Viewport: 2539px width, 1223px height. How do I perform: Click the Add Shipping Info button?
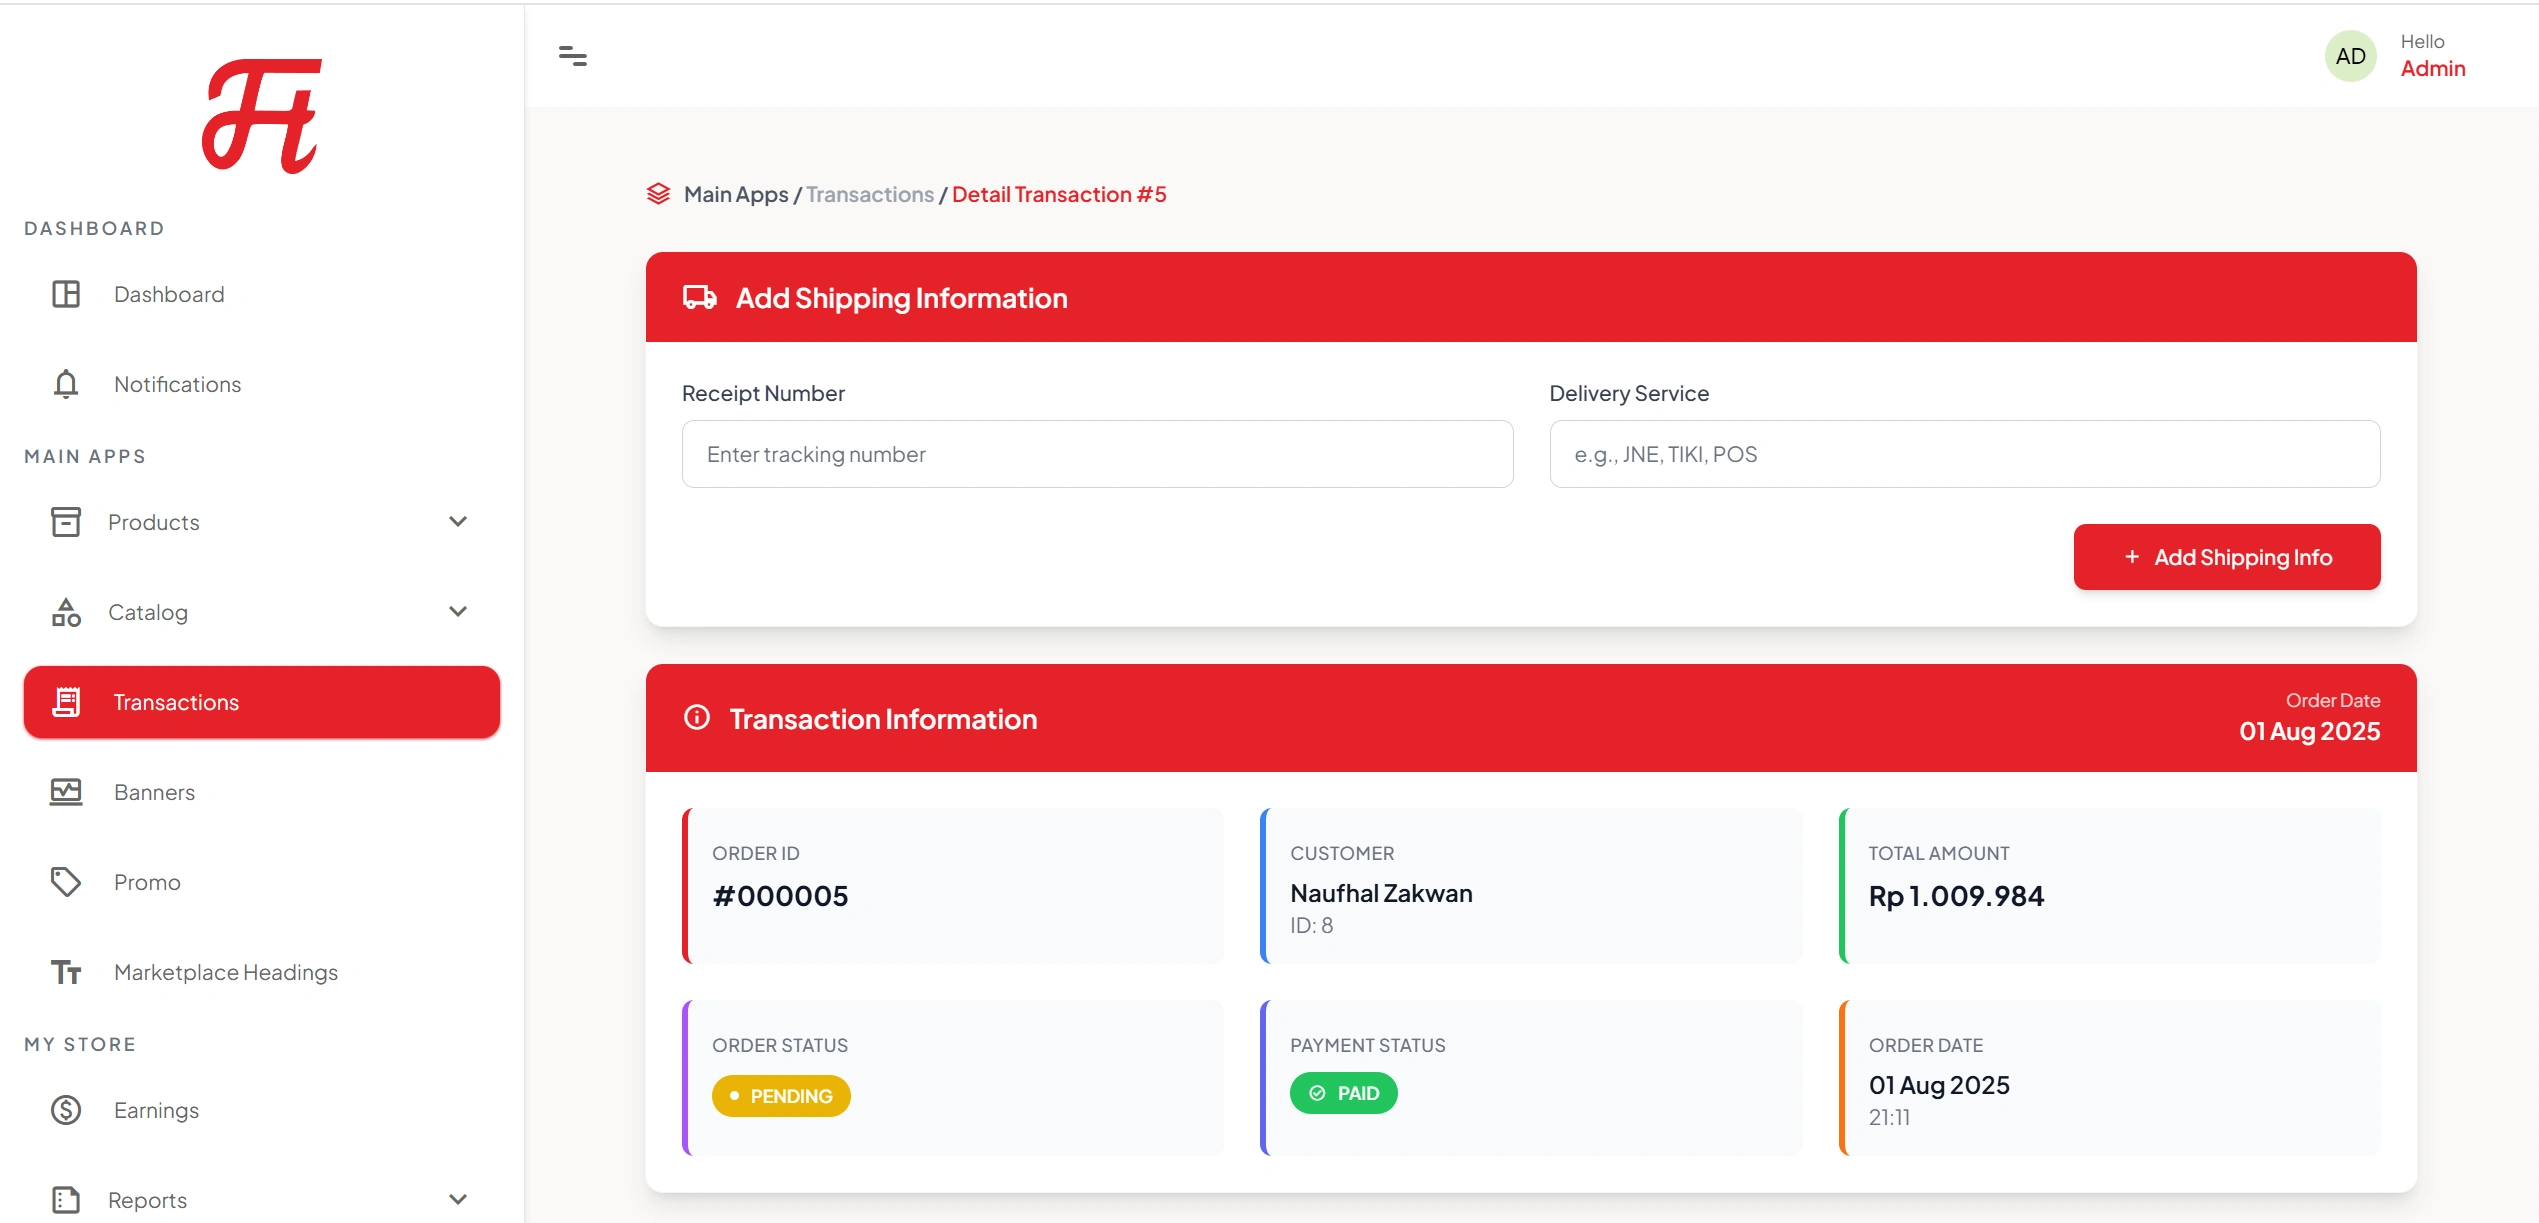2226,556
